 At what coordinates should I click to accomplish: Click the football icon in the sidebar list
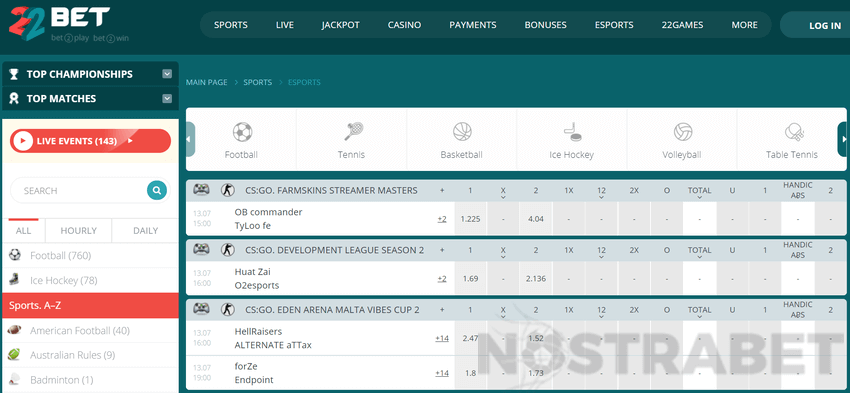15,255
